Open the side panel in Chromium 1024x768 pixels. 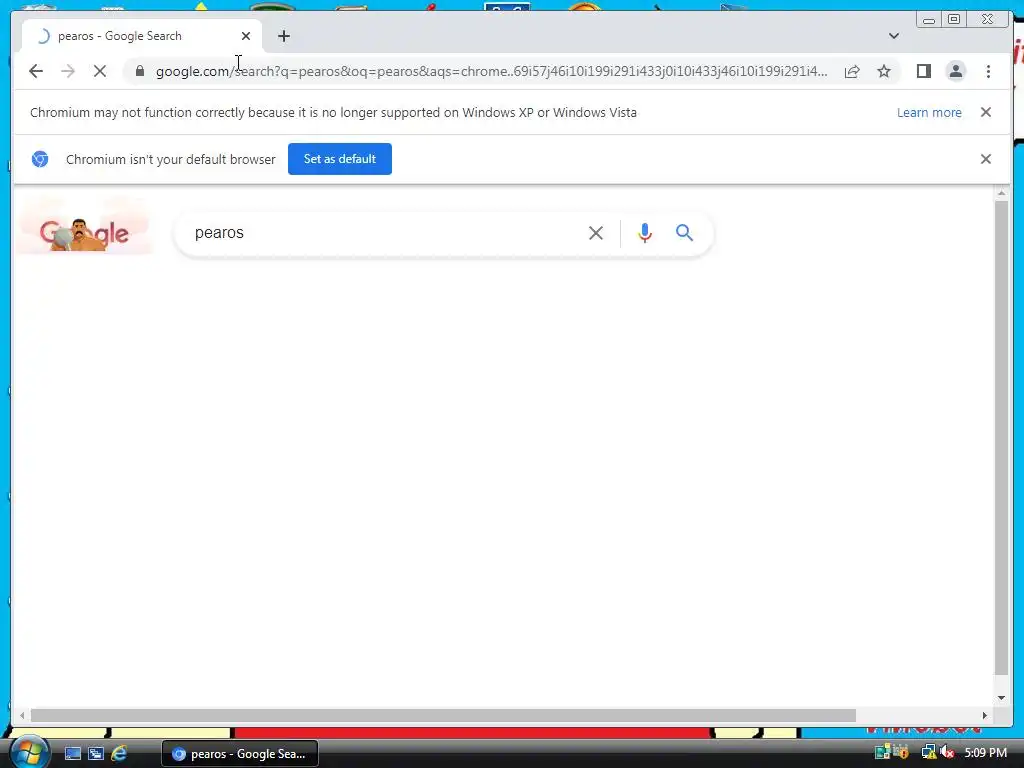point(923,71)
